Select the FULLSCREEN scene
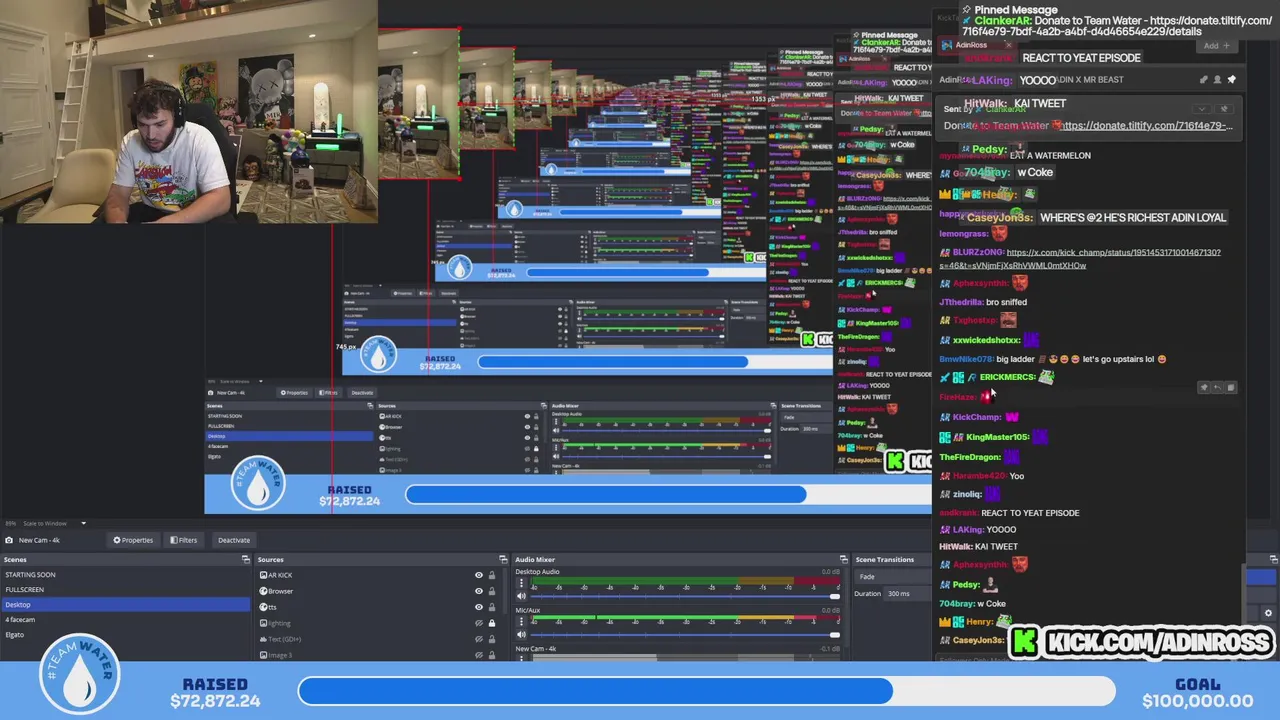 pos(125,590)
